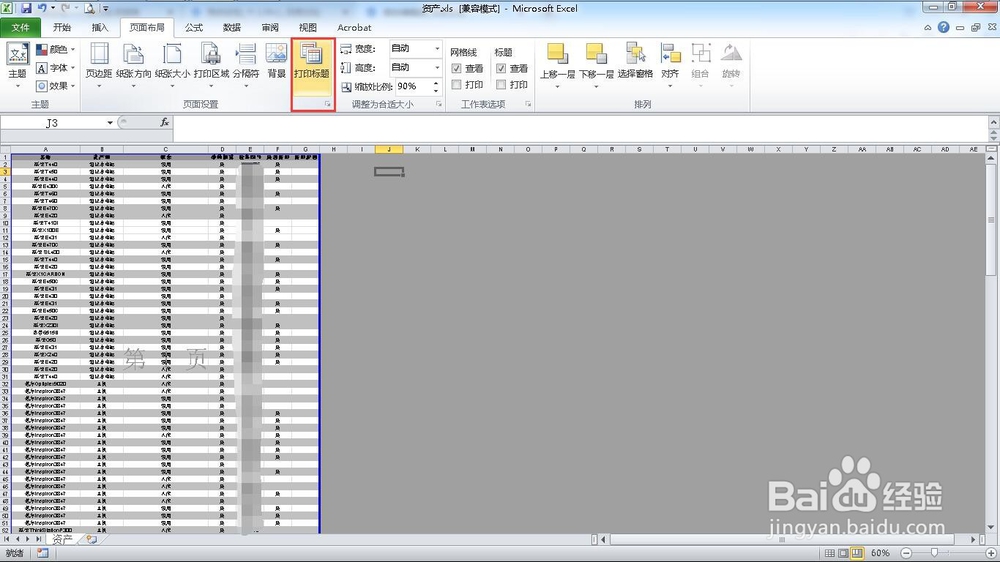
Task: Save the workbook from the quick access toolbar
Action: tap(26, 8)
